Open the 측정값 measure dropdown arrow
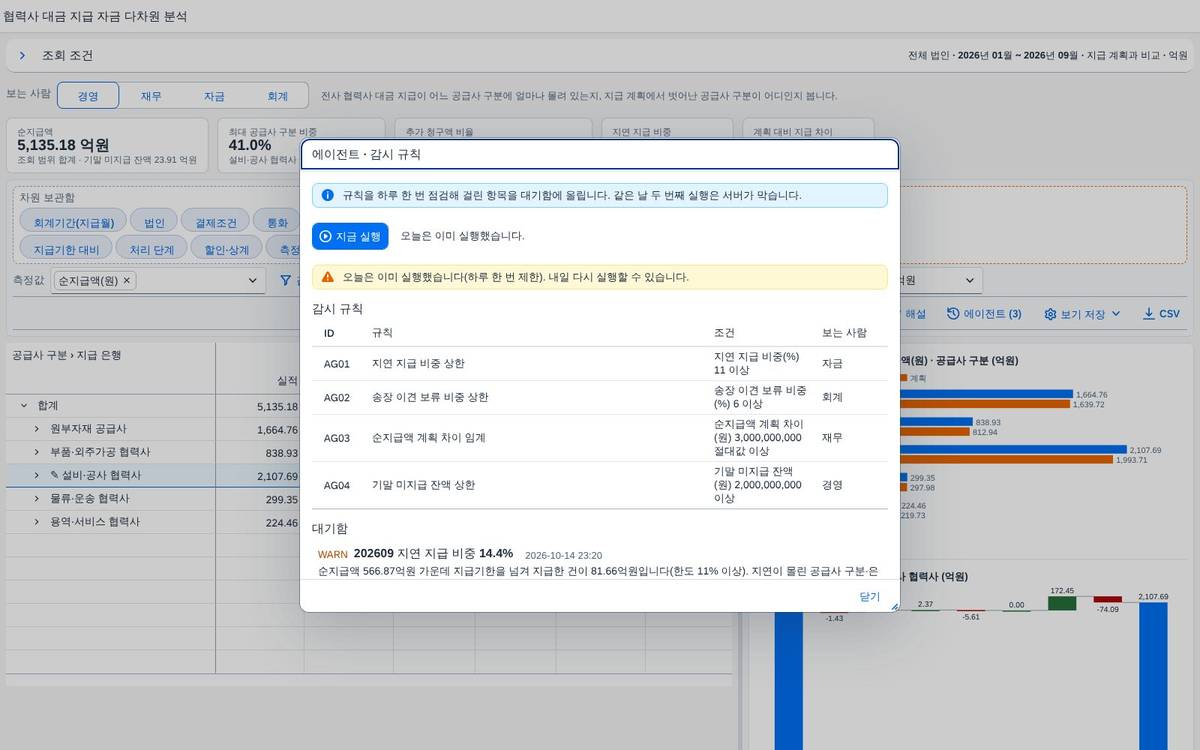This screenshot has width=1200, height=750. [252, 281]
